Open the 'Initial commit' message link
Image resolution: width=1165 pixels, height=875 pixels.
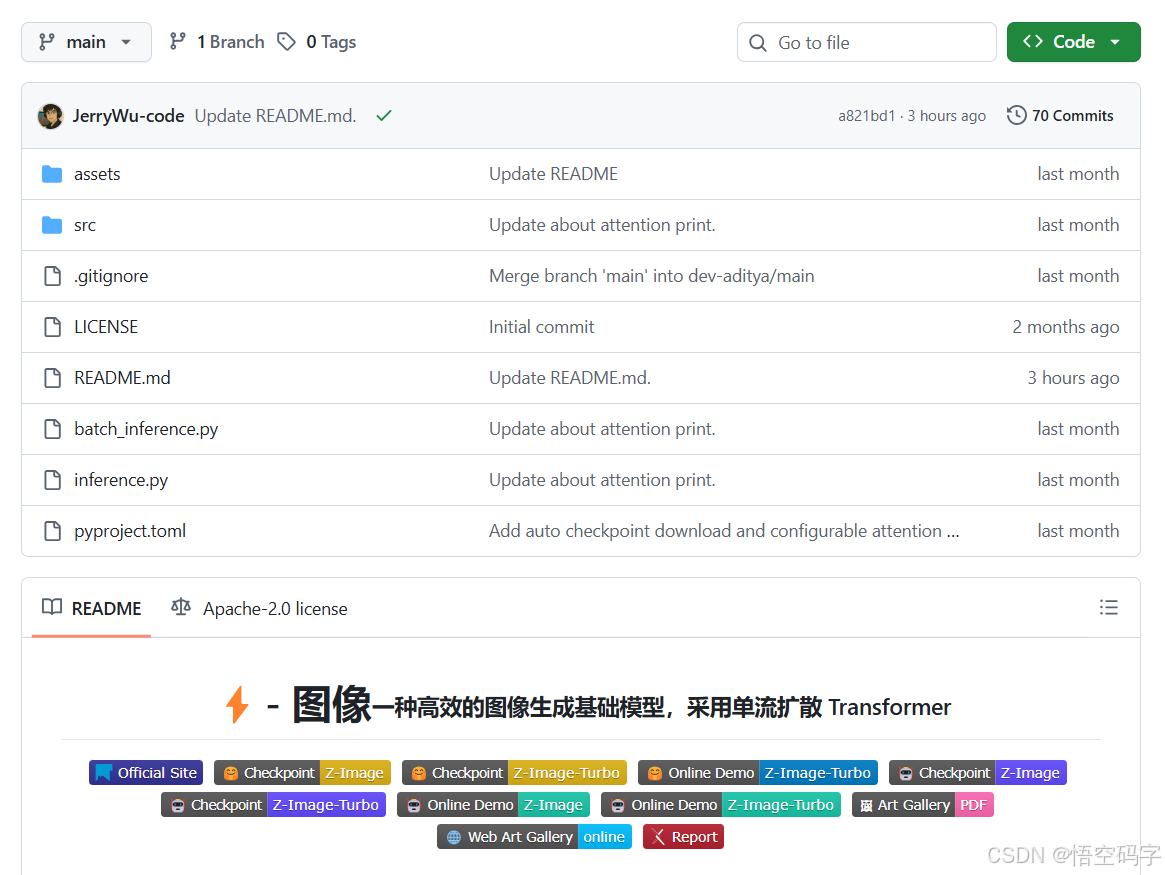(x=542, y=327)
